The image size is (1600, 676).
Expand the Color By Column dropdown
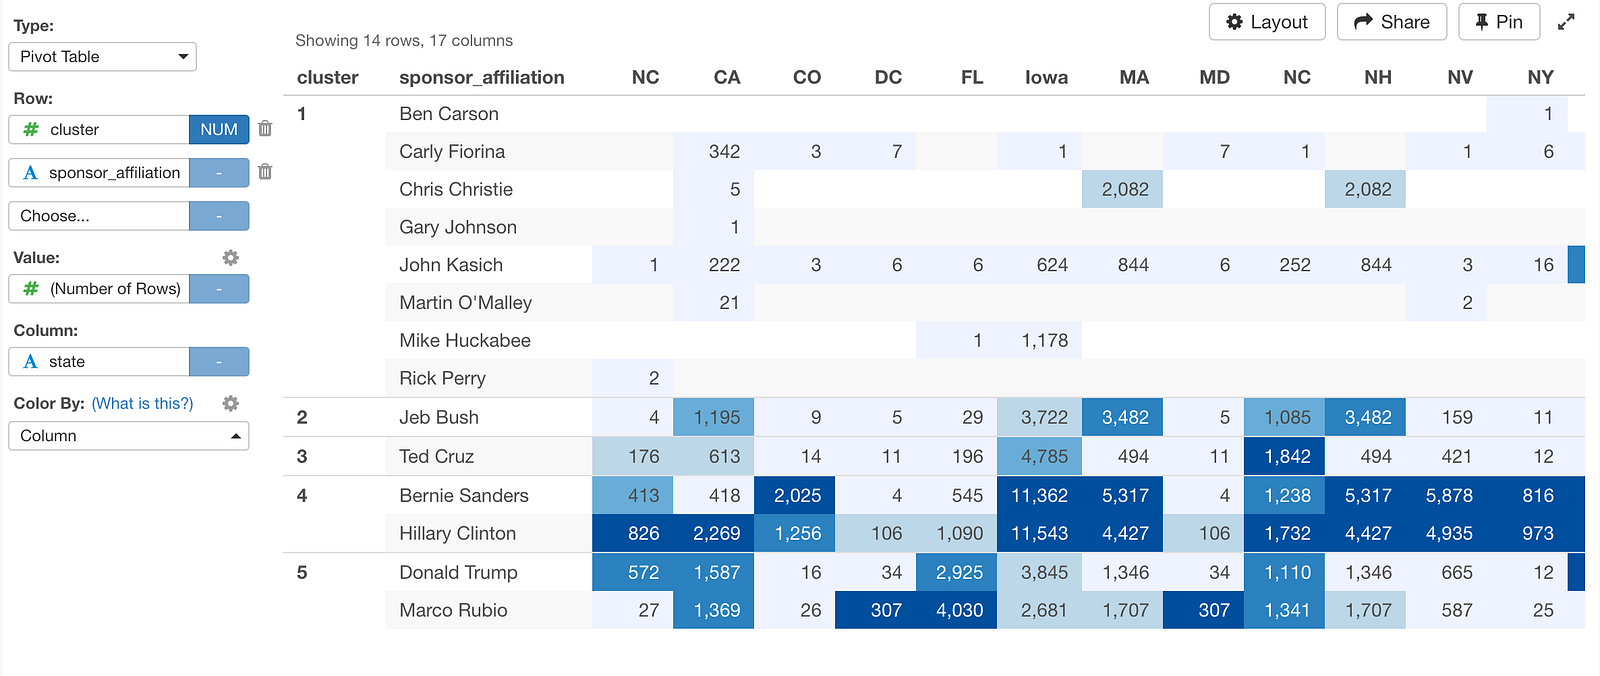[128, 436]
